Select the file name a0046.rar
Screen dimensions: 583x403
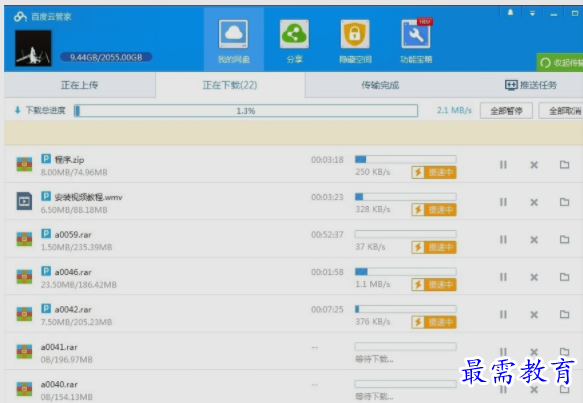click(73, 272)
